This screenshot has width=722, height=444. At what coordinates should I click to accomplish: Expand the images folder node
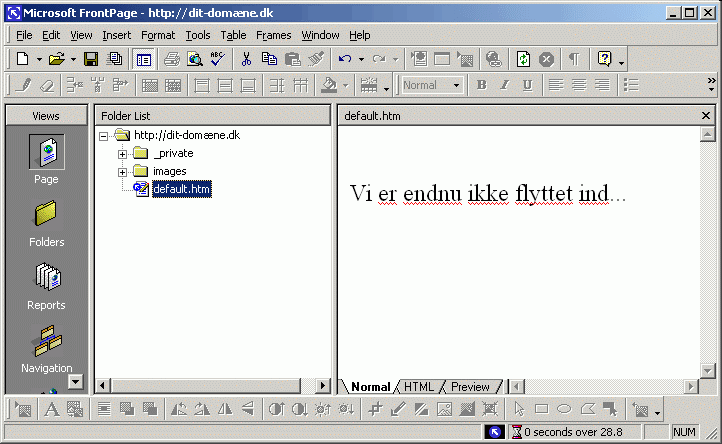[123, 171]
